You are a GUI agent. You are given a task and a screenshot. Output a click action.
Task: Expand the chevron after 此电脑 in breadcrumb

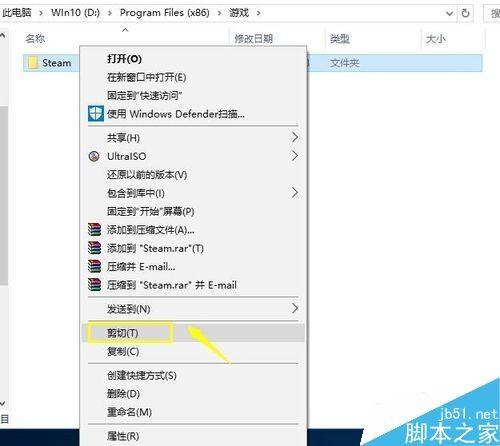[x=41, y=14]
